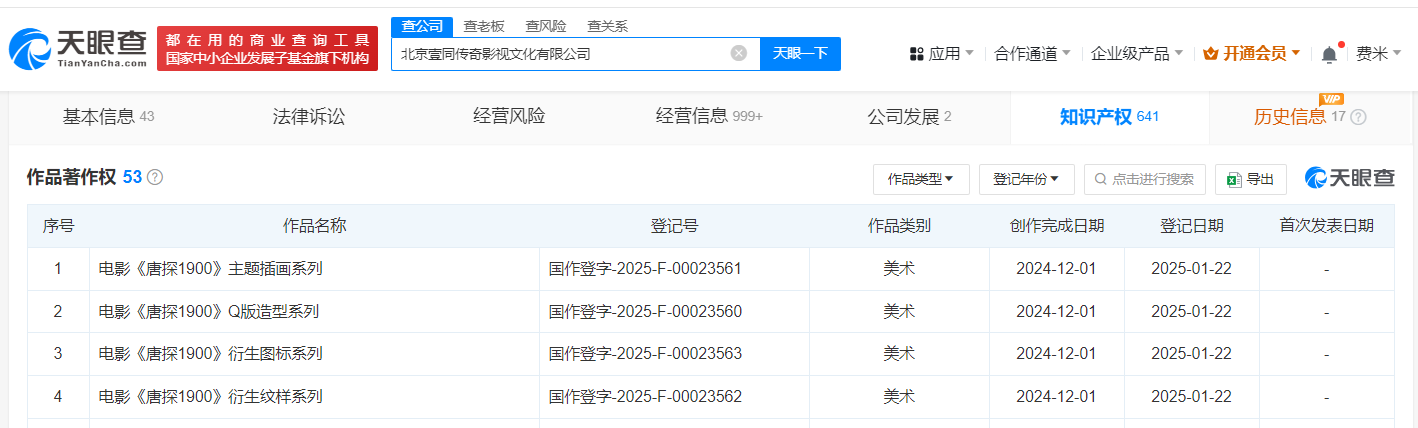Click the 应用 grid icon
Viewport: 1418px width, 428px height.
tap(916, 54)
